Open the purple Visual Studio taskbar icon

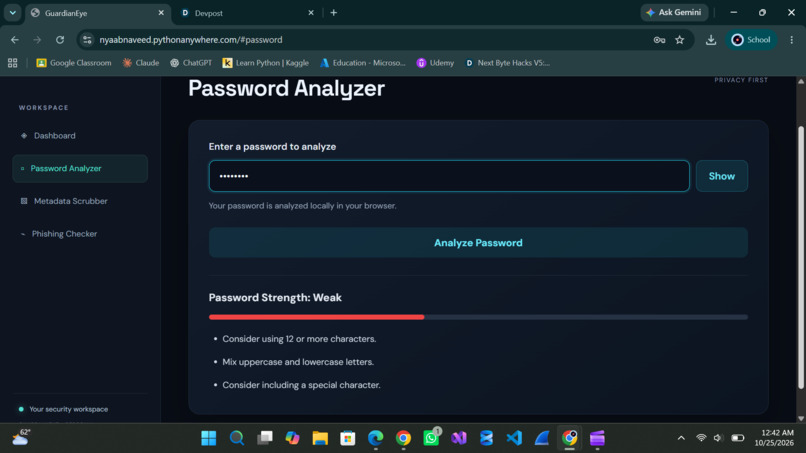click(x=459, y=438)
